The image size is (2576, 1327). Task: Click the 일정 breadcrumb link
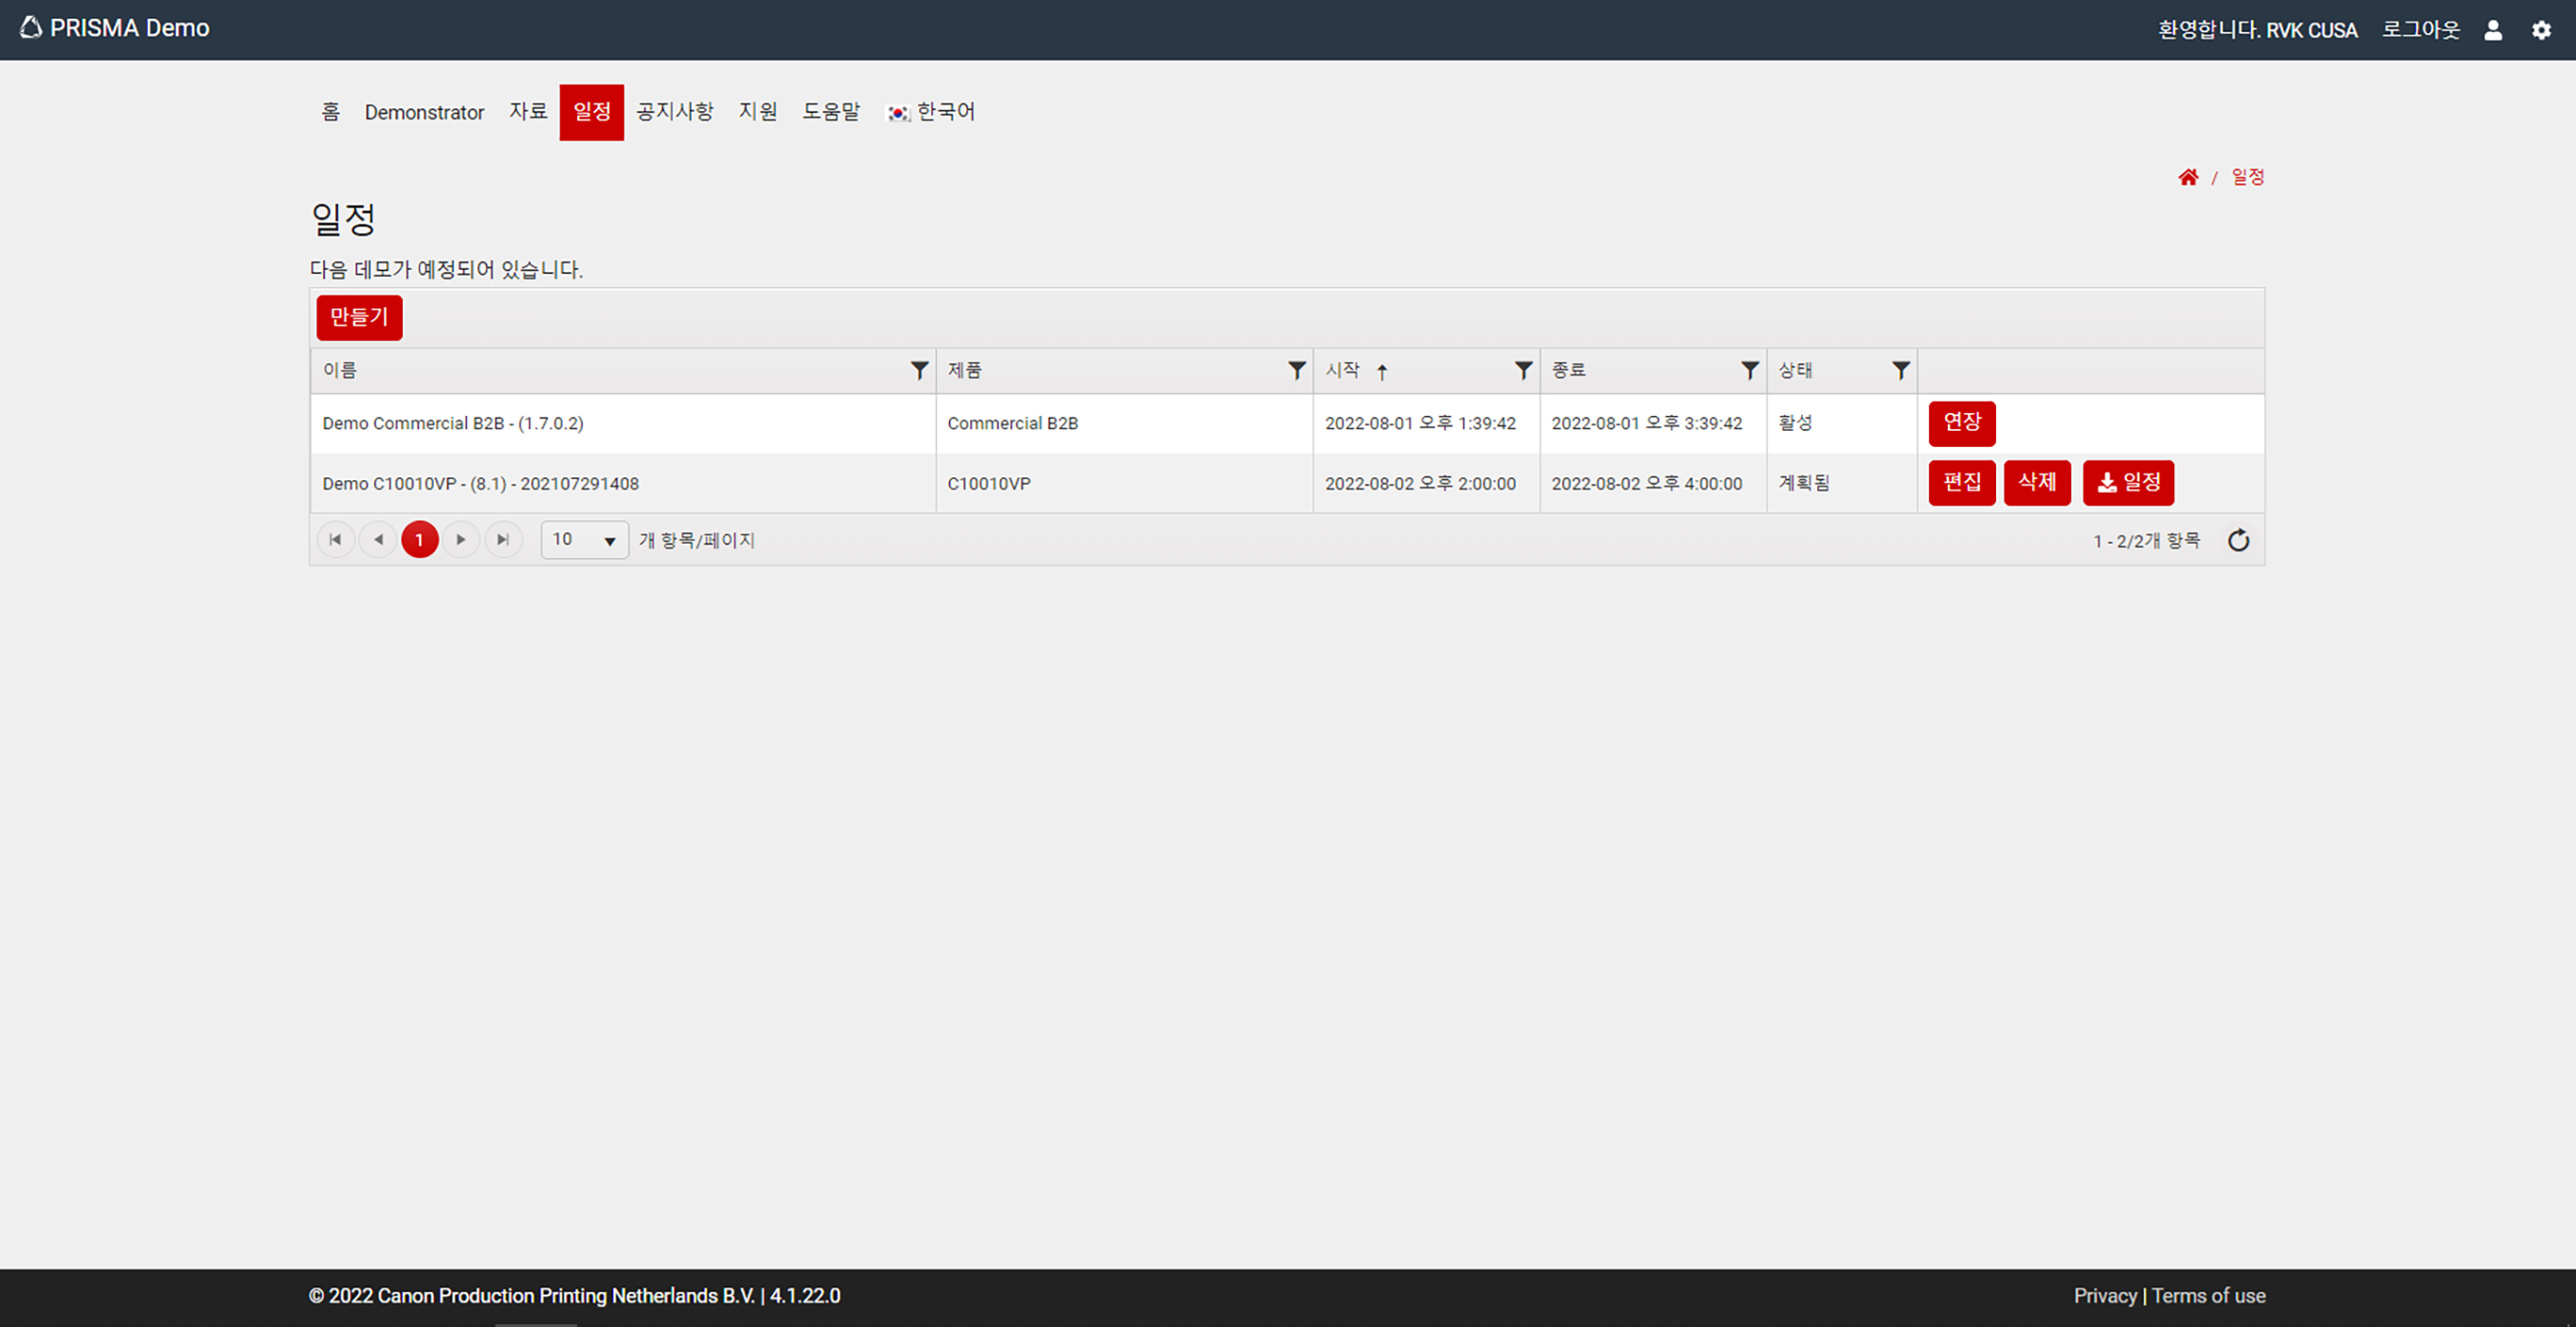click(2247, 177)
